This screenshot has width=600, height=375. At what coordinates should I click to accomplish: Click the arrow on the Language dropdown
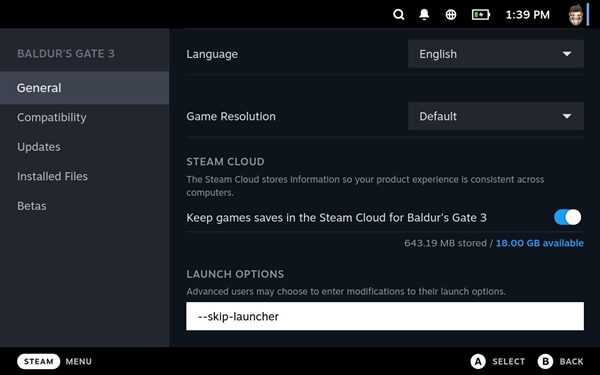(567, 54)
